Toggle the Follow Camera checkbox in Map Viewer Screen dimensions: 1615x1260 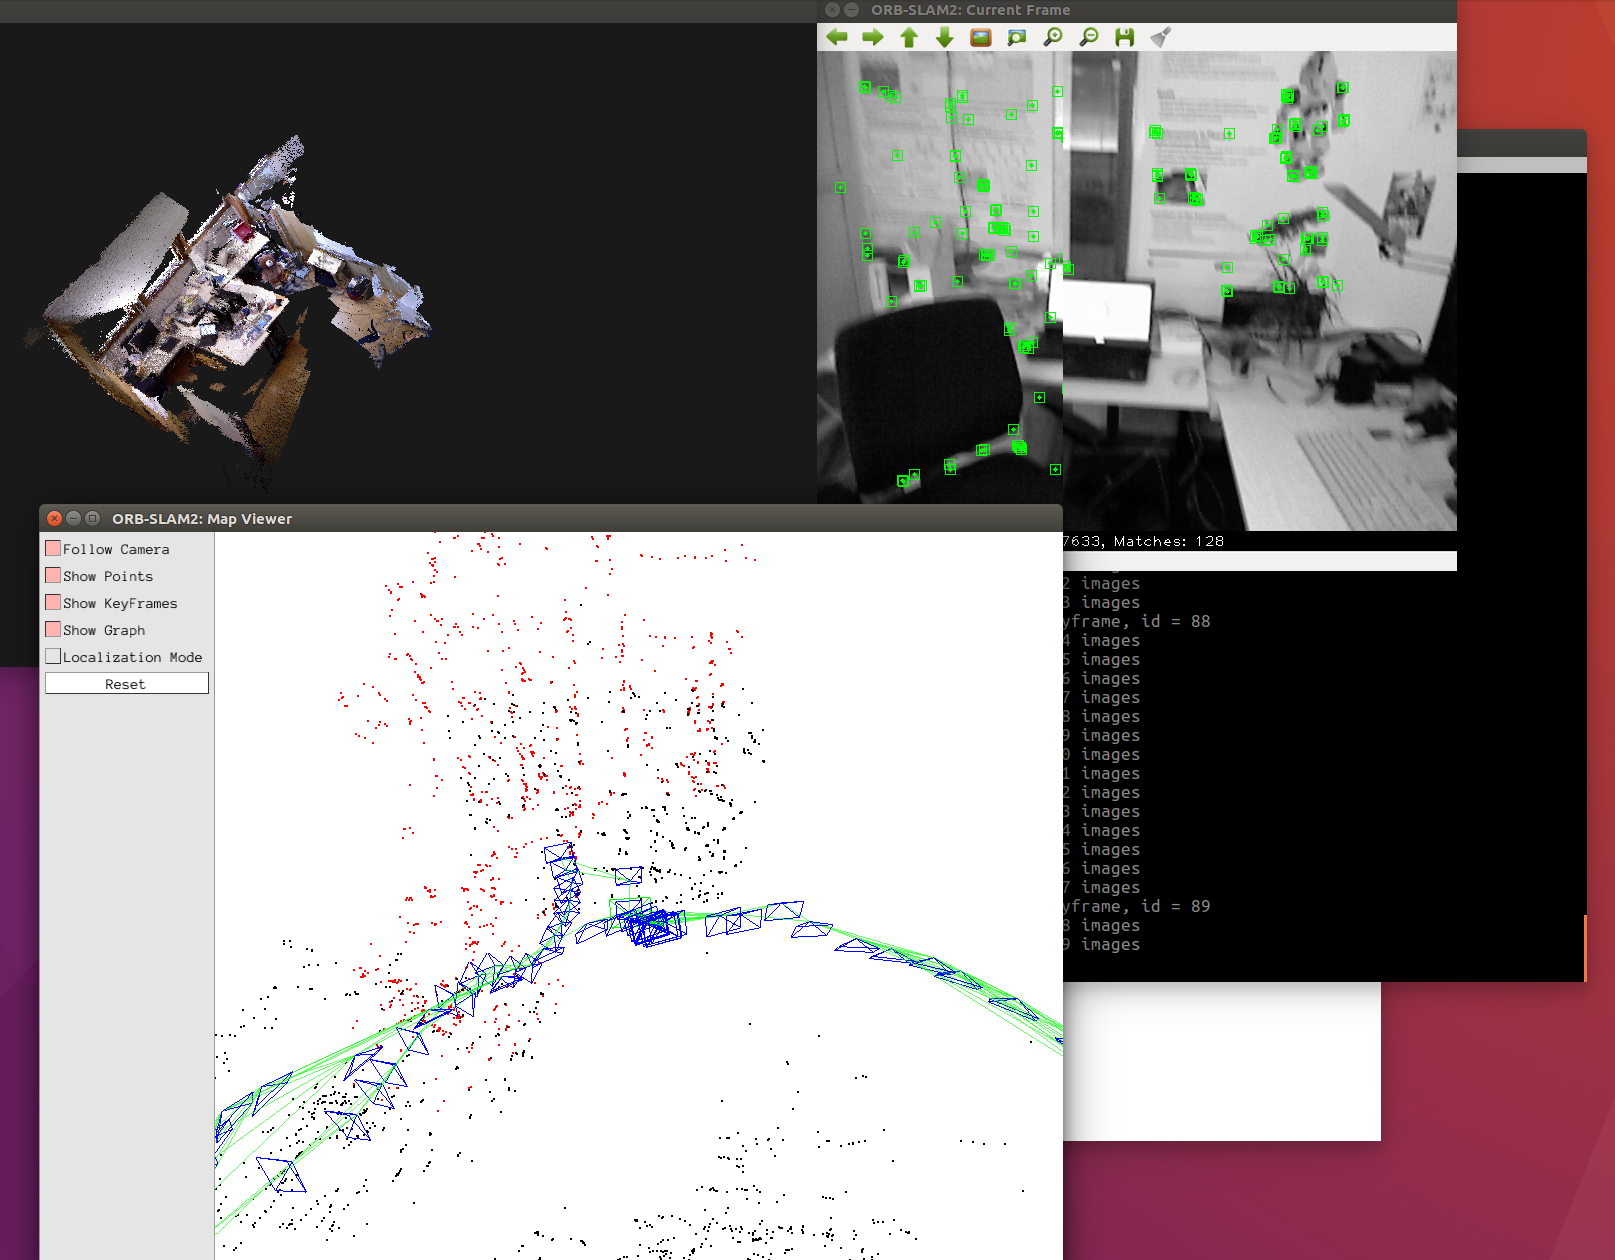click(53, 548)
